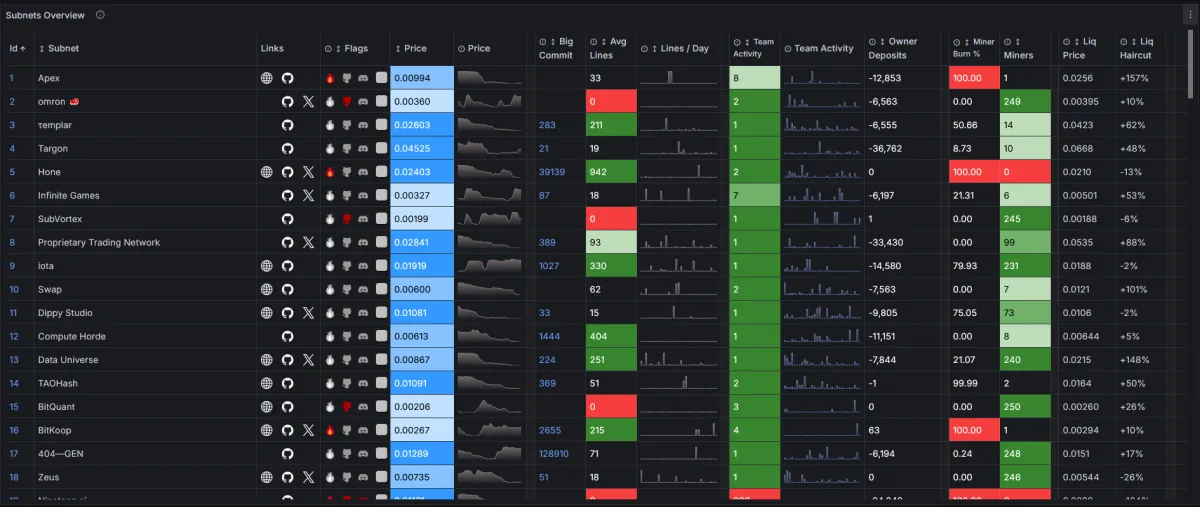Sort by the Owner Deposits column header
Image resolution: width=1200 pixels, height=507 pixels.
tap(893, 48)
